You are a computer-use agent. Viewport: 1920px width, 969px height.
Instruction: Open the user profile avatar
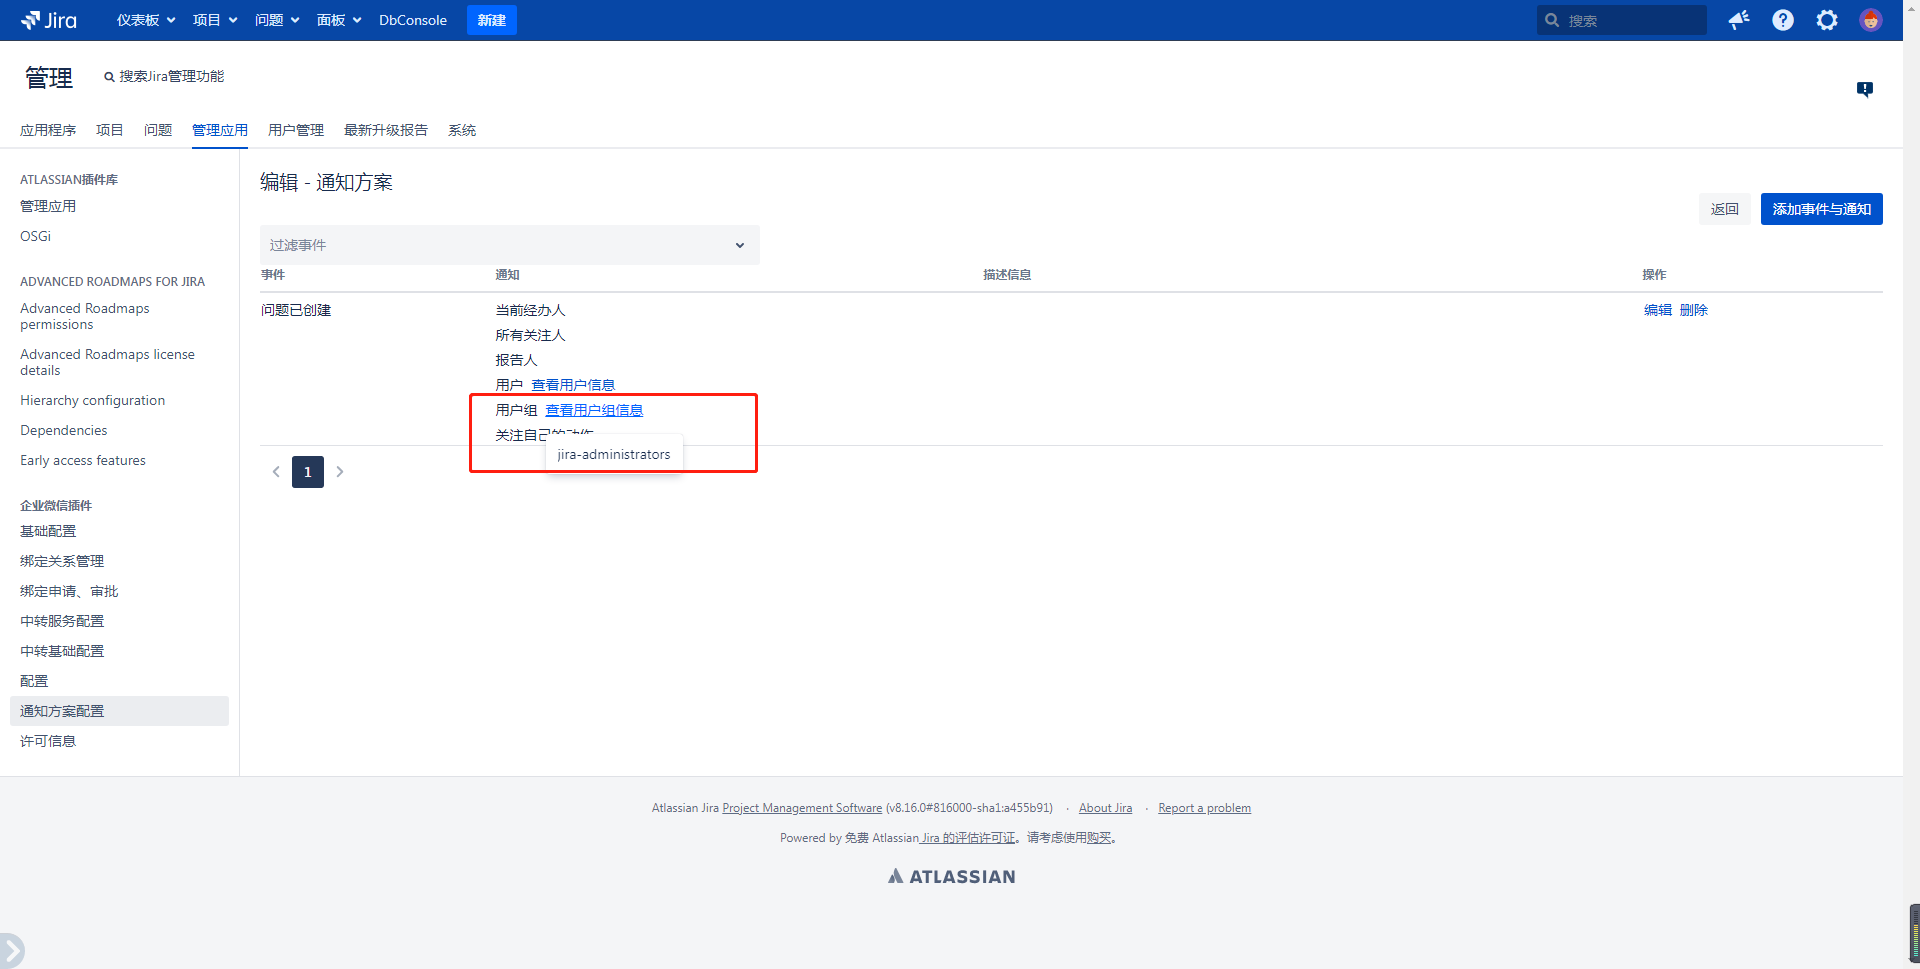coord(1870,20)
